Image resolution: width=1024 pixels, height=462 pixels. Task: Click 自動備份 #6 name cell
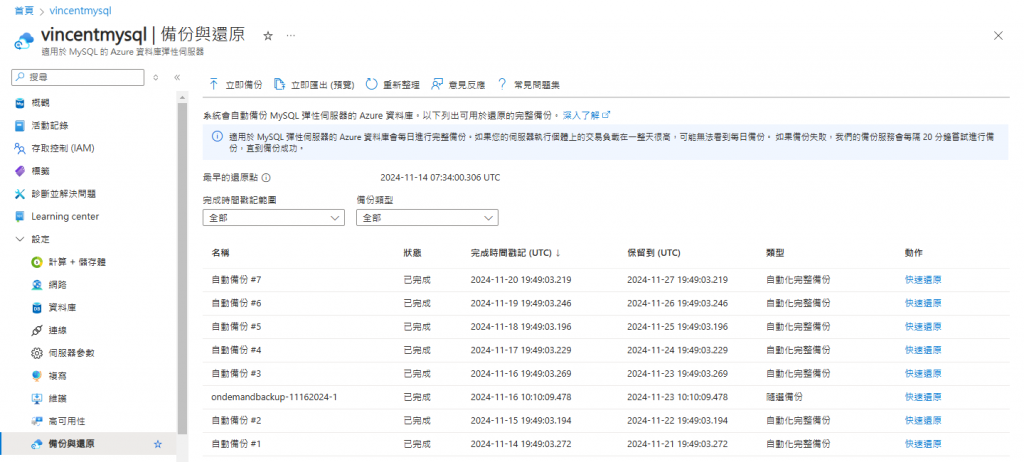[236, 303]
